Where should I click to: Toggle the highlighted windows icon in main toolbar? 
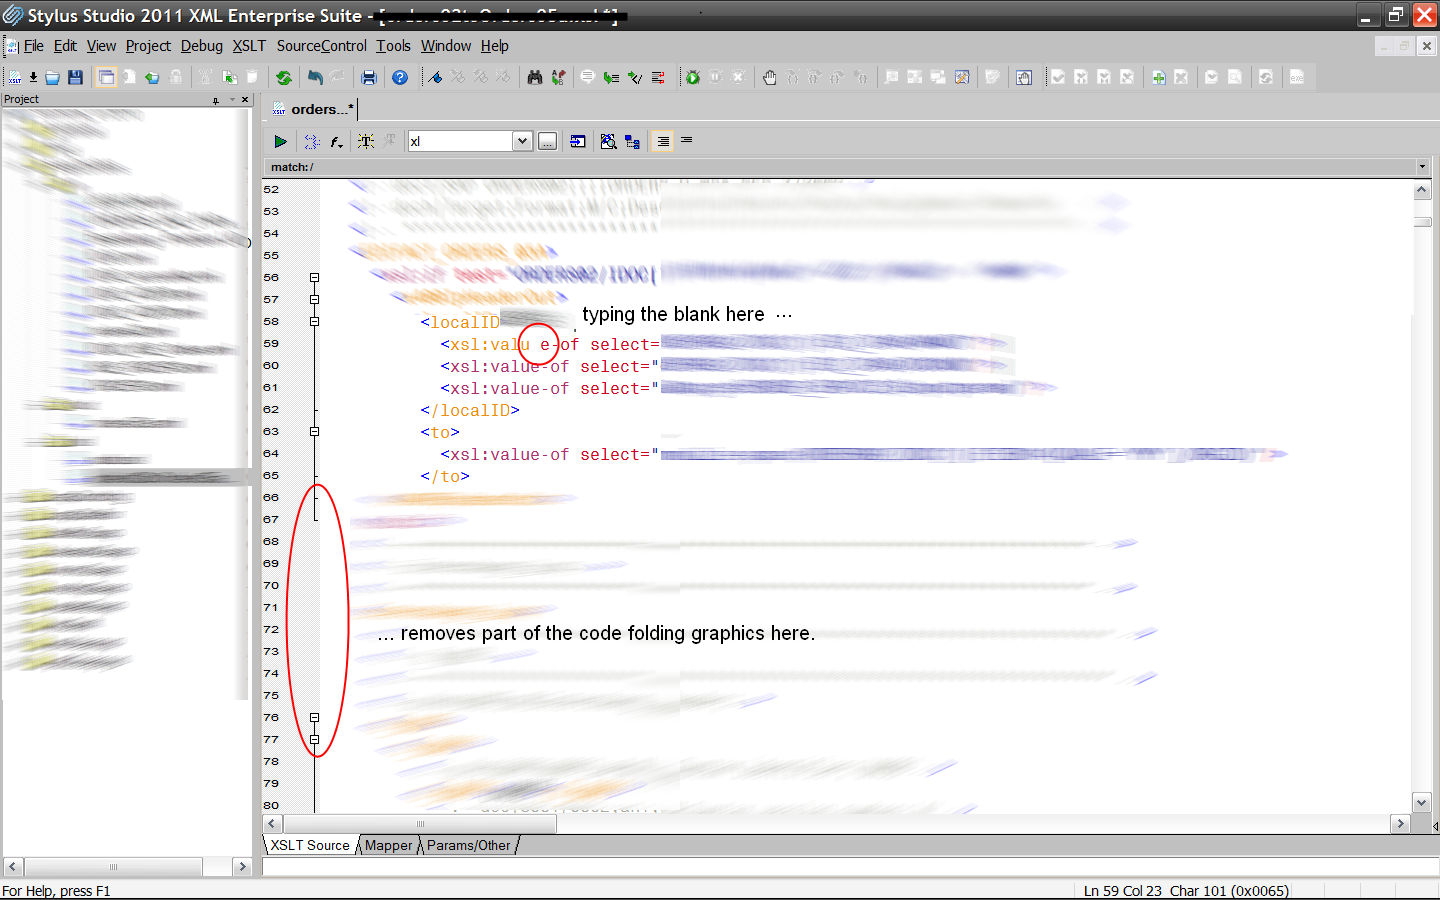coord(106,77)
